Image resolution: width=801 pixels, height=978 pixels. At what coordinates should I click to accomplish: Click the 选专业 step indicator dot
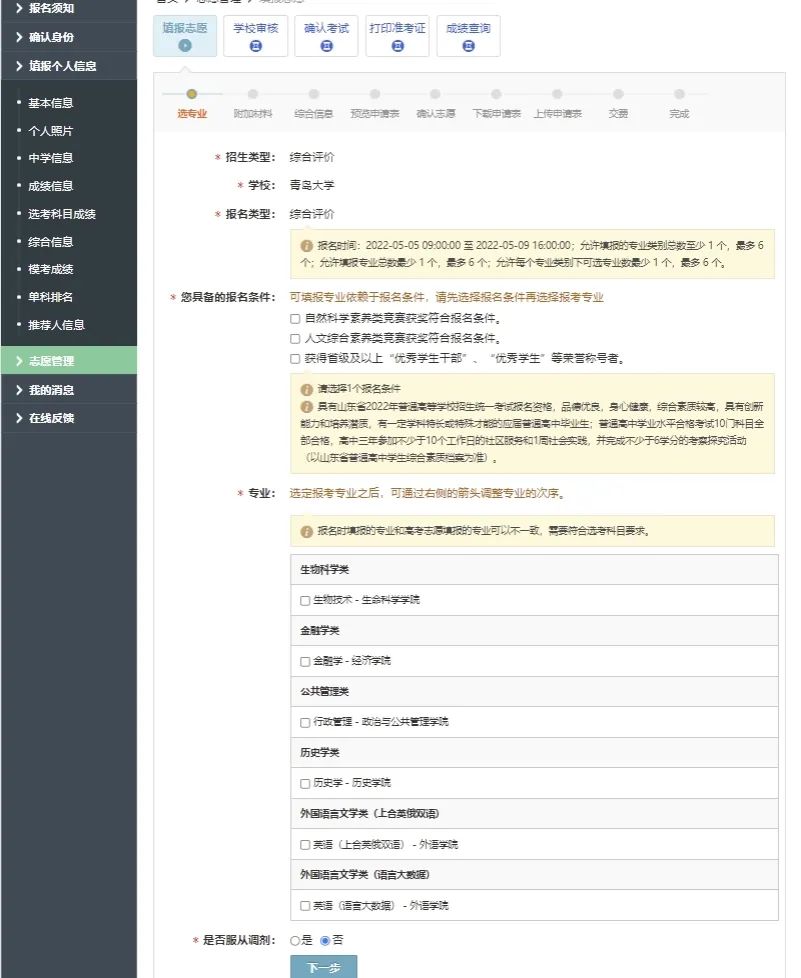192,95
